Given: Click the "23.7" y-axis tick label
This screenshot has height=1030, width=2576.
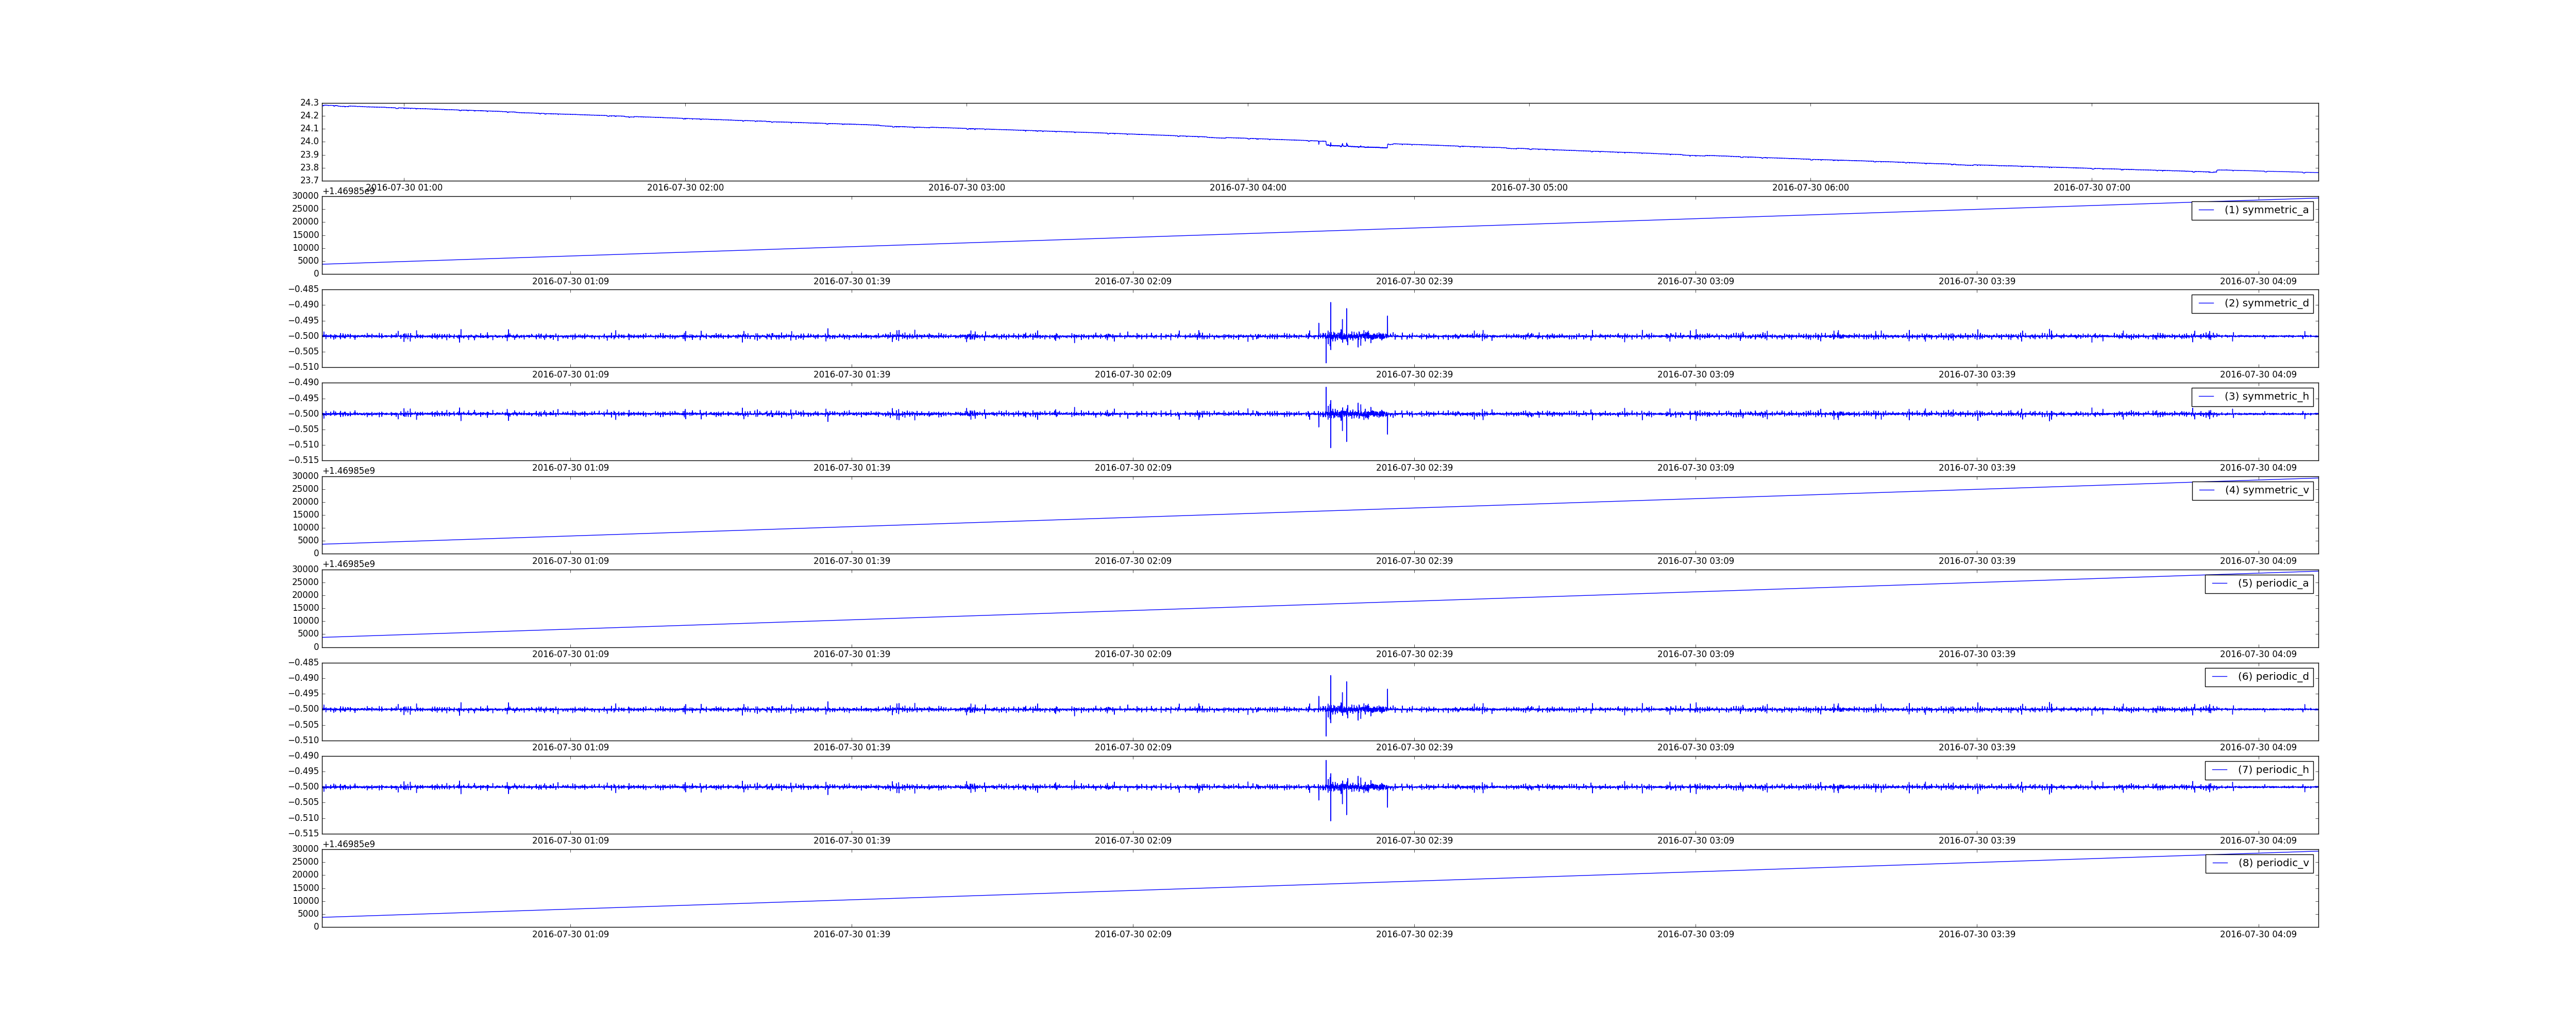Looking at the screenshot, I should click(309, 180).
